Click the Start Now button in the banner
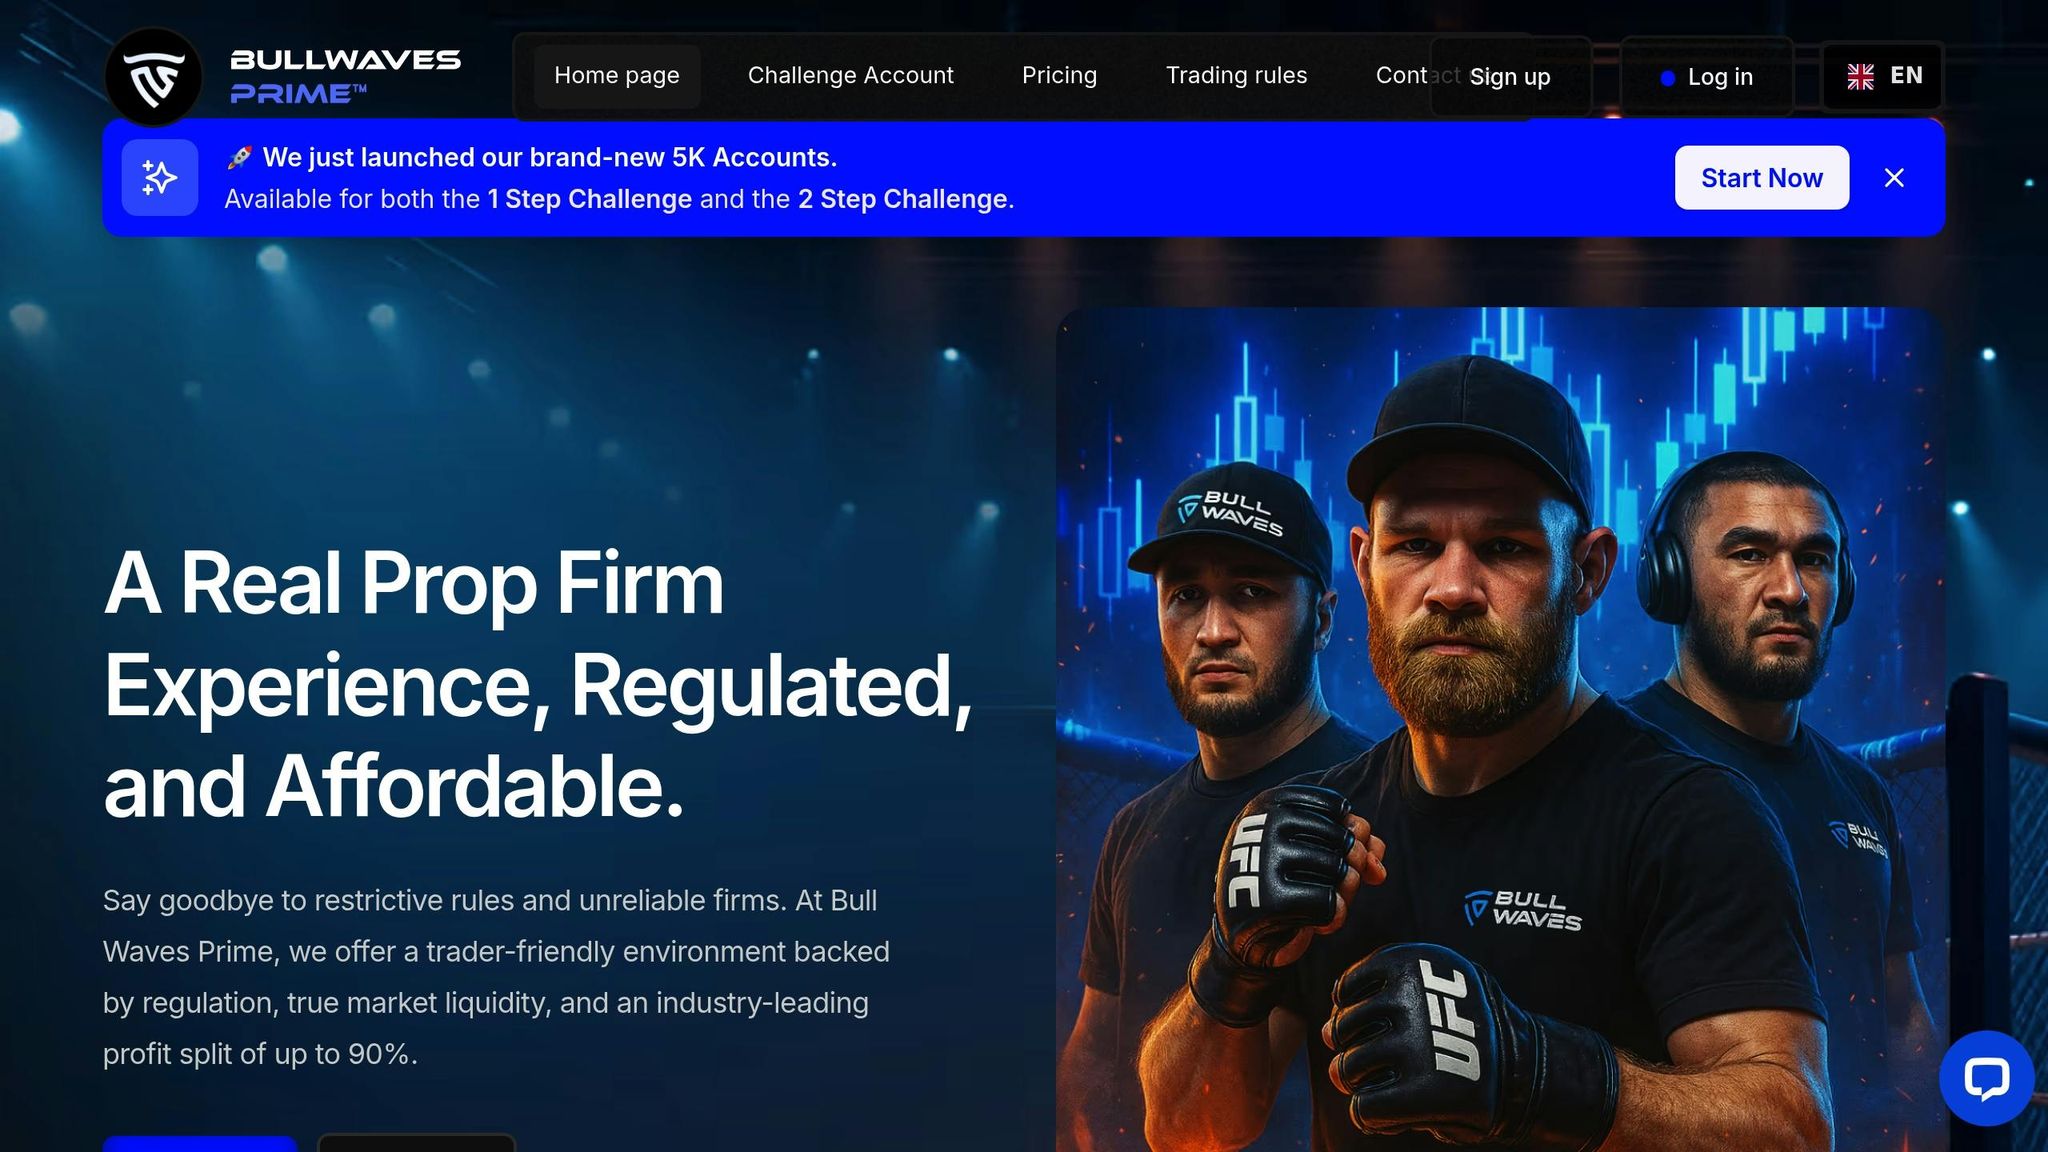Viewport: 2048px width, 1152px height. click(x=1762, y=178)
